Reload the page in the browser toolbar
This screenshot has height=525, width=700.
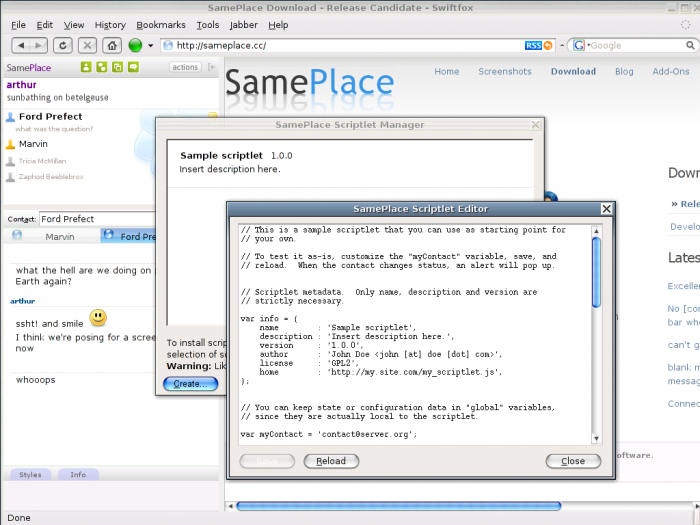63,45
